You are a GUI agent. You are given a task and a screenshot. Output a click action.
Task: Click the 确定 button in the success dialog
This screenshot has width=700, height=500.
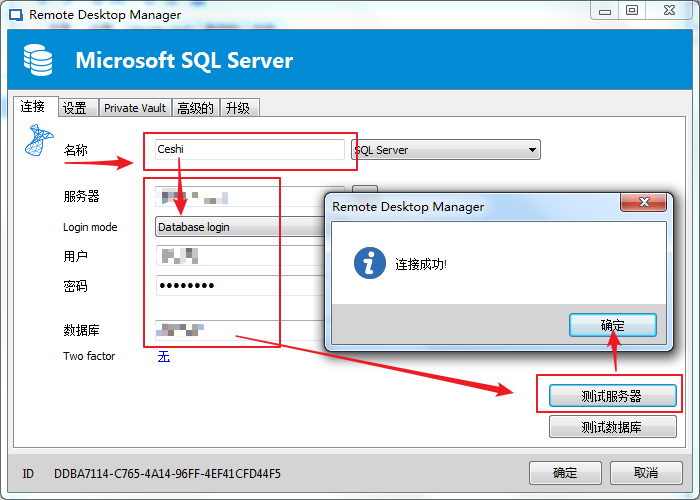[612, 325]
